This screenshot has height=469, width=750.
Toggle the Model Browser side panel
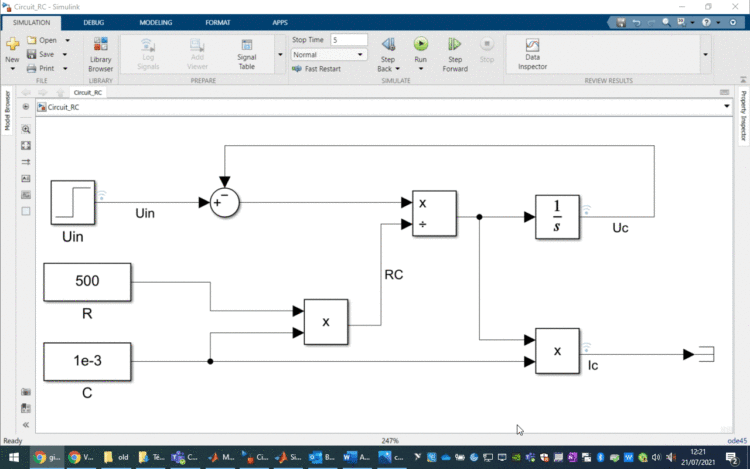(6, 110)
